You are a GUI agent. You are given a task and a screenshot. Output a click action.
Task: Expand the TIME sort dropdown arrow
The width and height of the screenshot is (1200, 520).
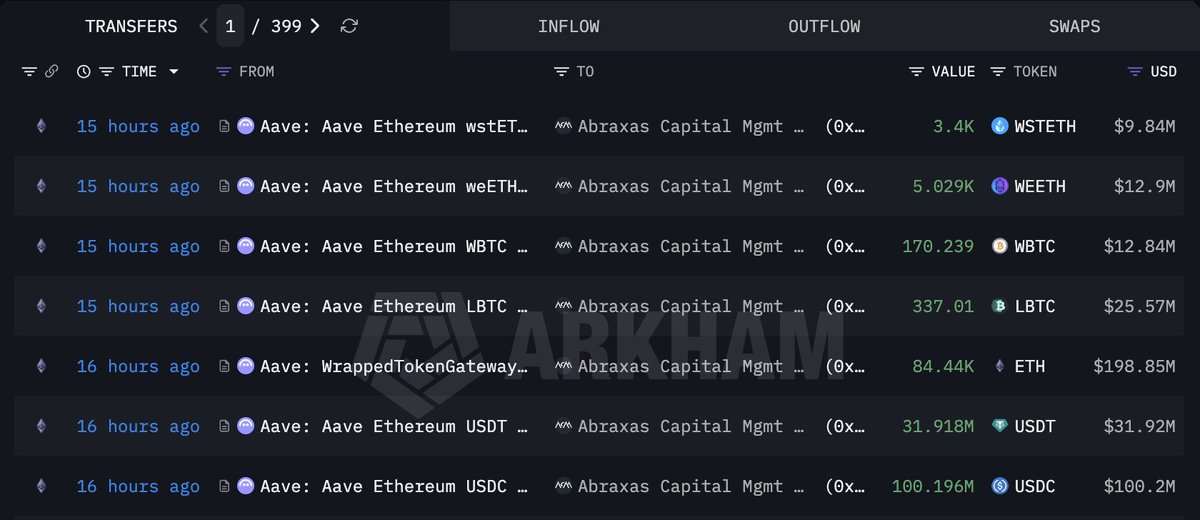coord(174,72)
